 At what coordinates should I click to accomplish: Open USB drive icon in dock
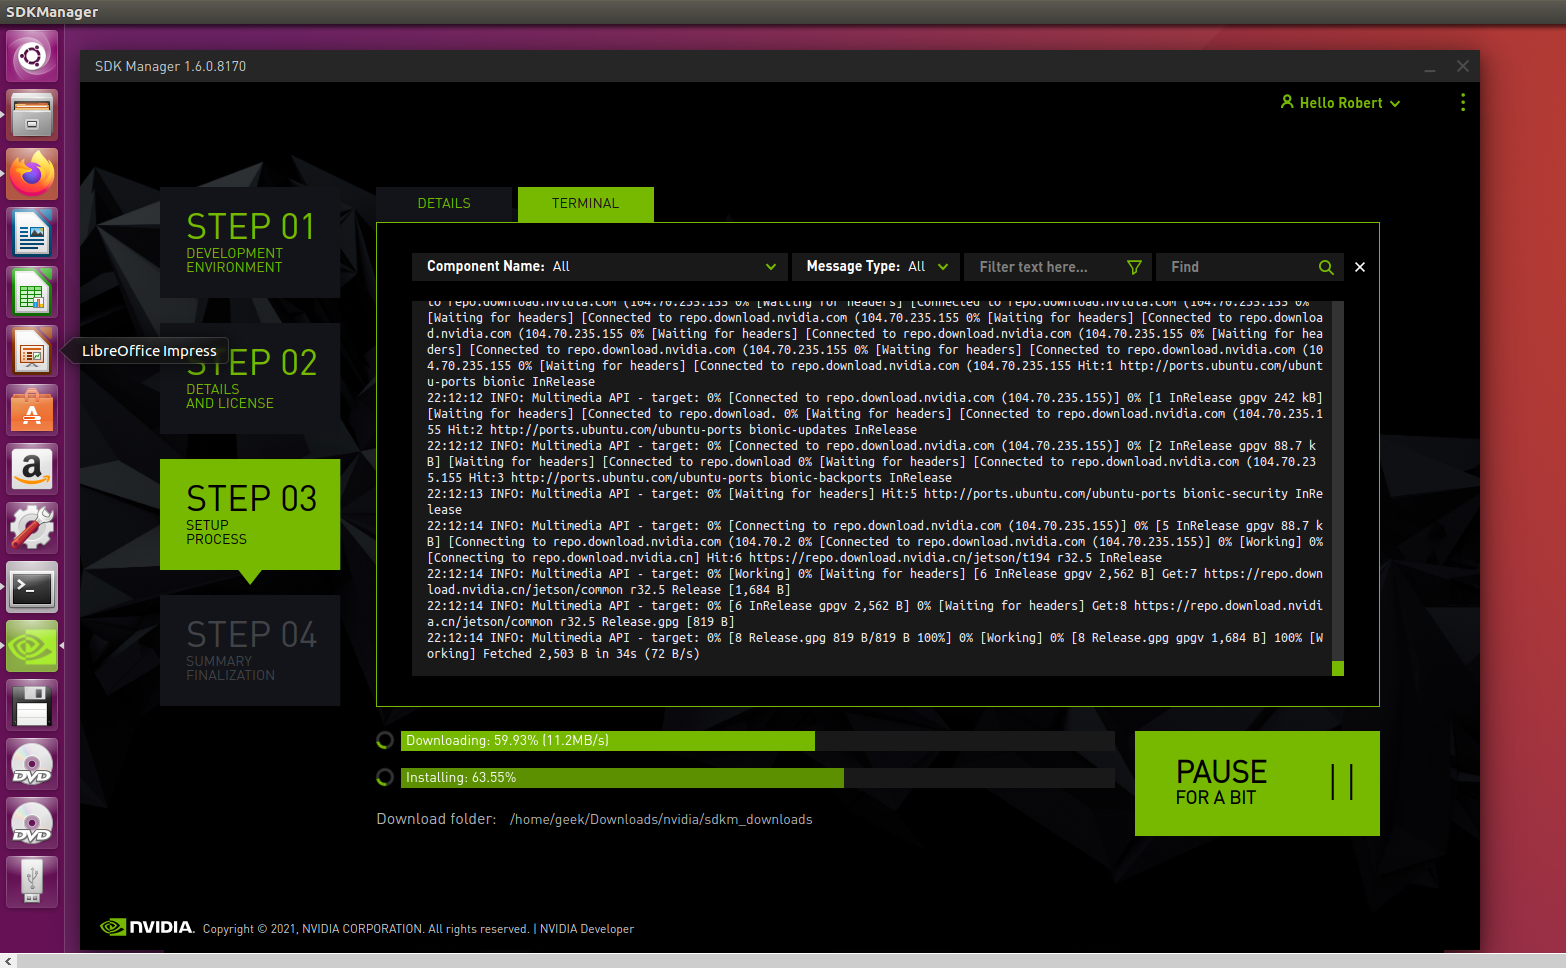pyautogui.click(x=32, y=882)
